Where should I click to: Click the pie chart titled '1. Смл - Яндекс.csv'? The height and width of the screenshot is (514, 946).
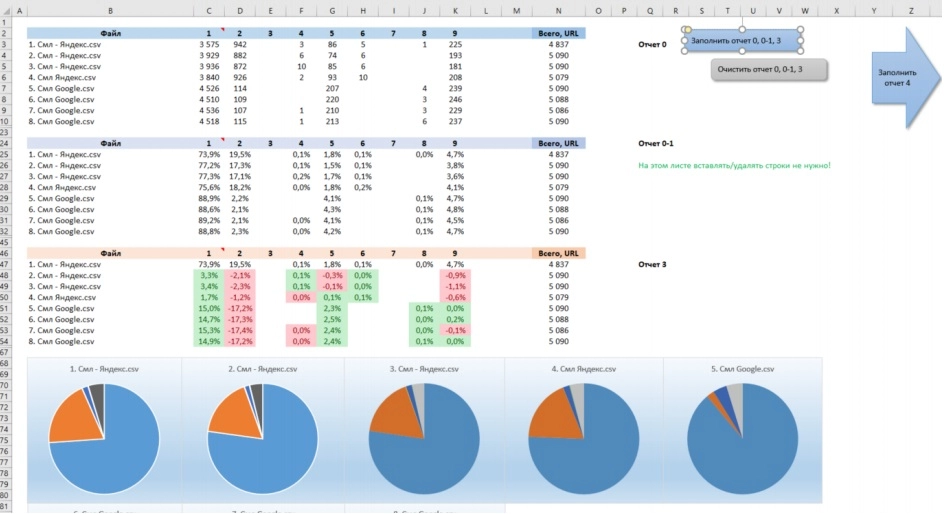(x=104, y=439)
